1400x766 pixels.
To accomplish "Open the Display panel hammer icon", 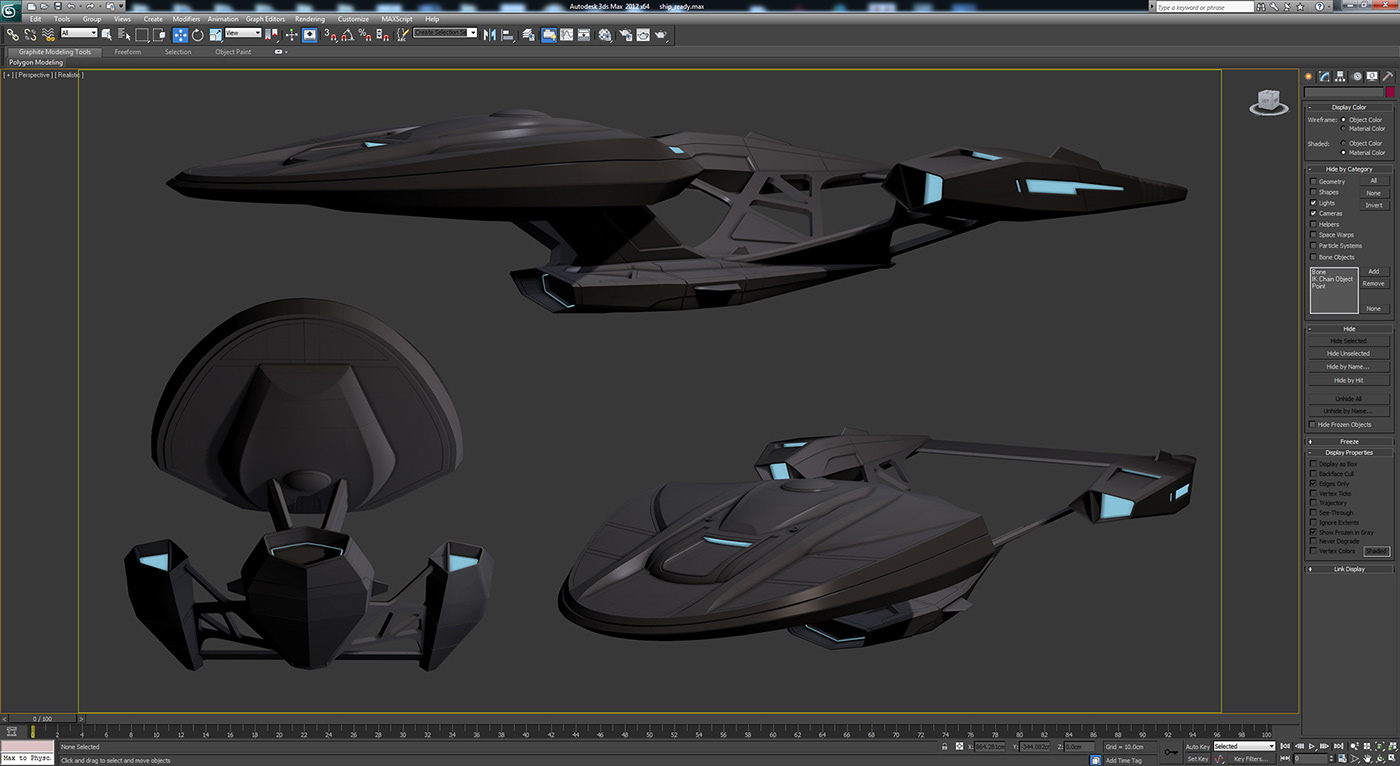I will (x=1388, y=75).
